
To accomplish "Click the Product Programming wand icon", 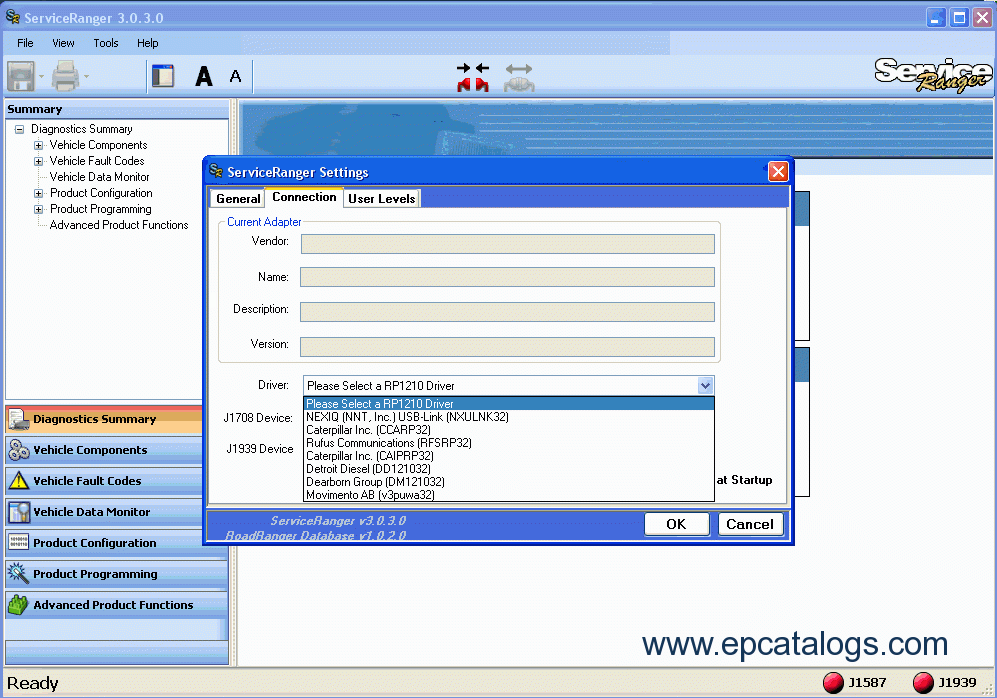I will (x=18, y=573).
